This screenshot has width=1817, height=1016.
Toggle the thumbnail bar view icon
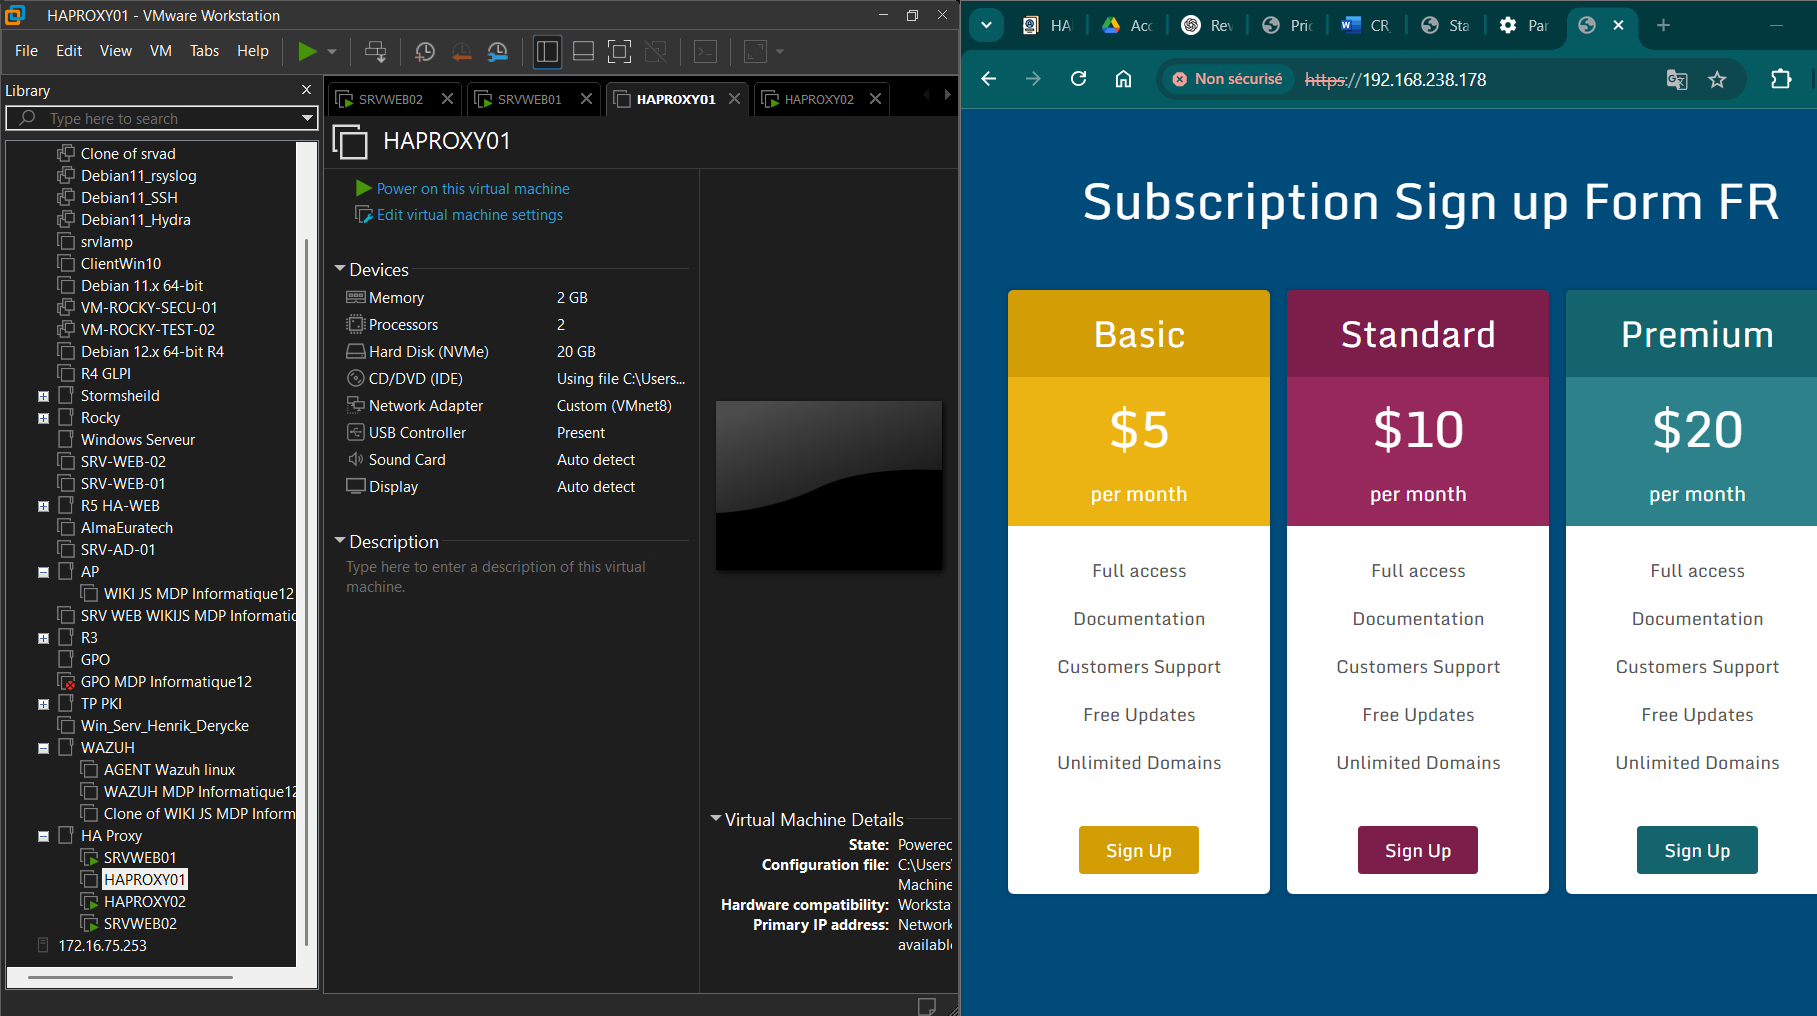click(583, 51)
